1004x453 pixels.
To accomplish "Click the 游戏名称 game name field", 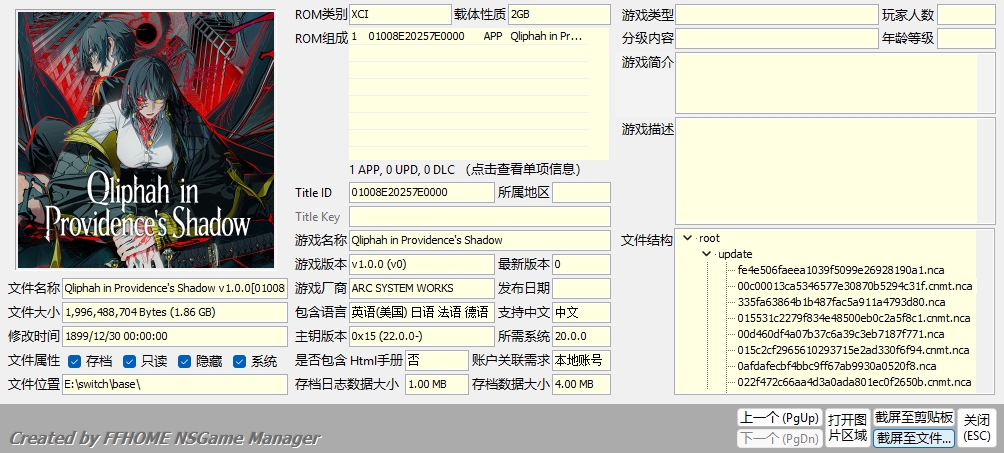I will [480, 240].
